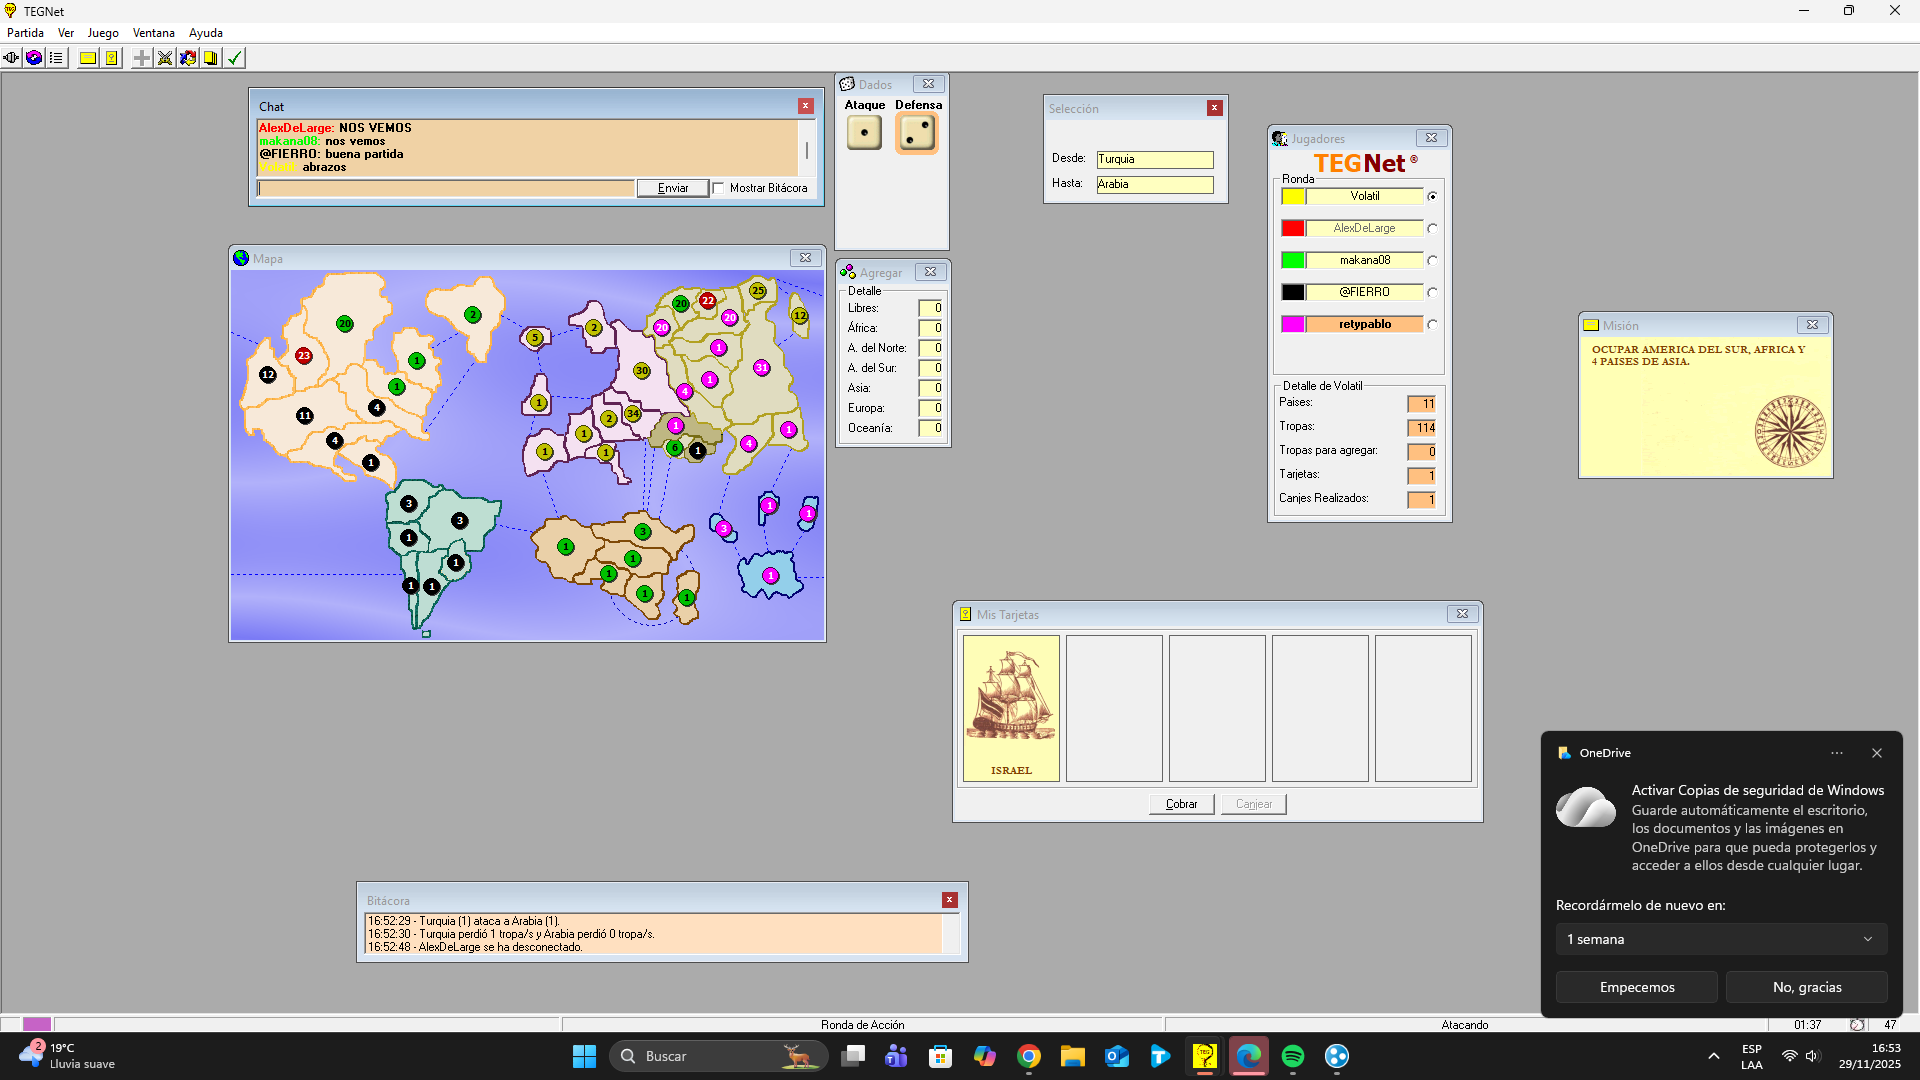Viewport: 1920px width, 1080px height.
Task: Select the ISRAEL ship card
Action: (x=1011, y=708)
